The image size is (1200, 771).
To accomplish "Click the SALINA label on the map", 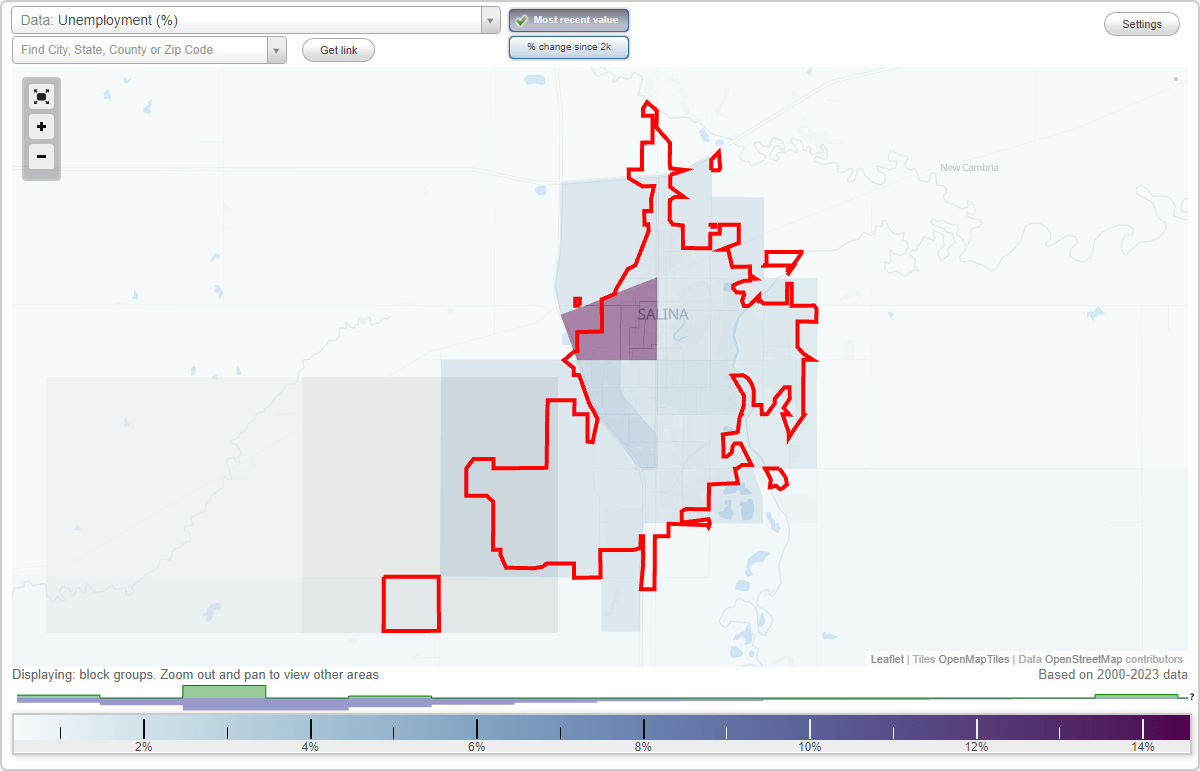I will coord(664,313).
